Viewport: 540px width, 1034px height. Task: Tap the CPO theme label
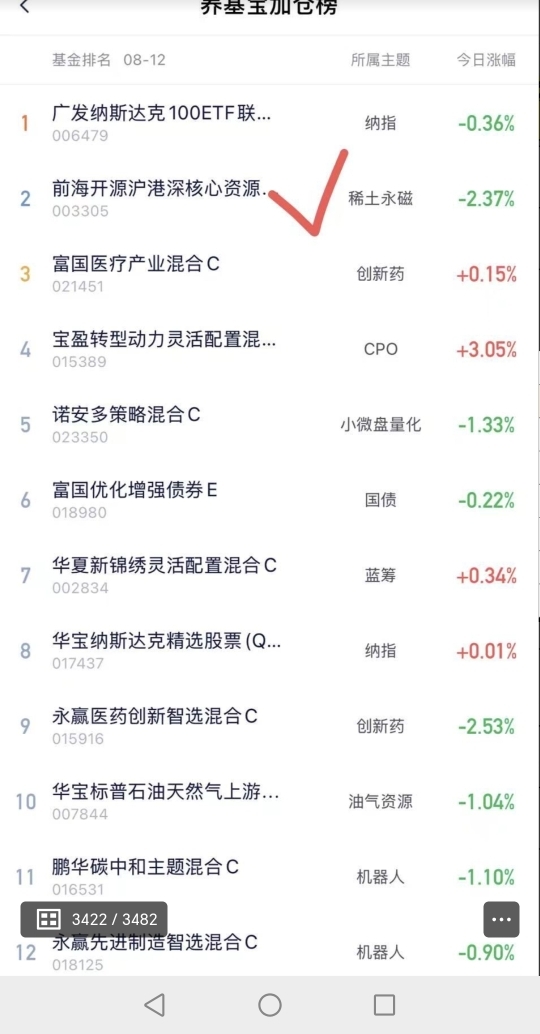point(380,349)
